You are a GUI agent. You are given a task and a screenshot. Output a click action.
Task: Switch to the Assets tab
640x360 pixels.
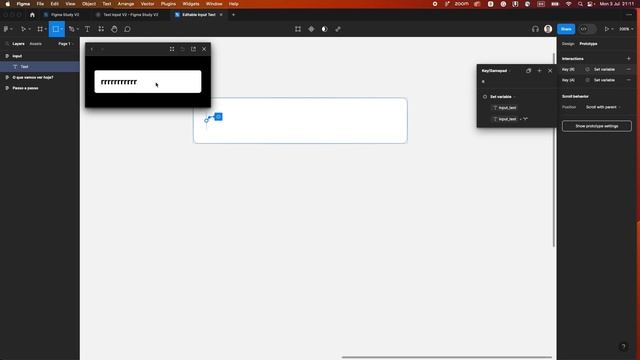pos(36,44)
